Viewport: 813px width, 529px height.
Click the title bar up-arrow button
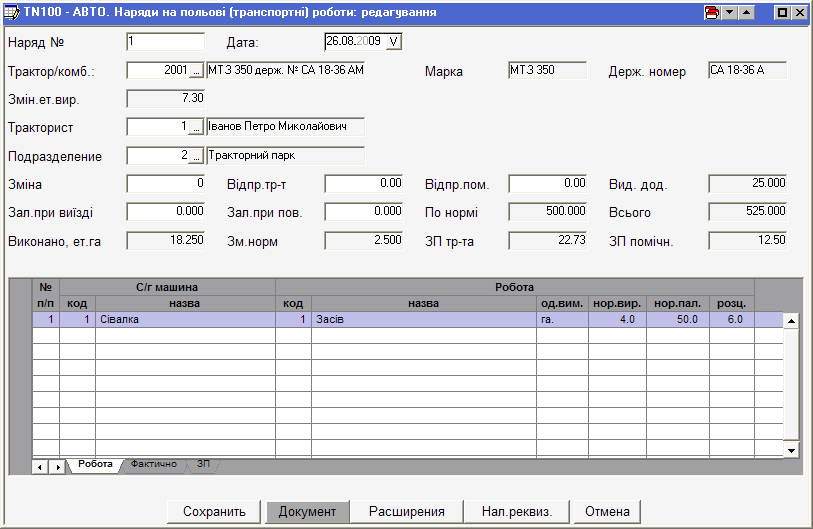click(x=746, y=12)
